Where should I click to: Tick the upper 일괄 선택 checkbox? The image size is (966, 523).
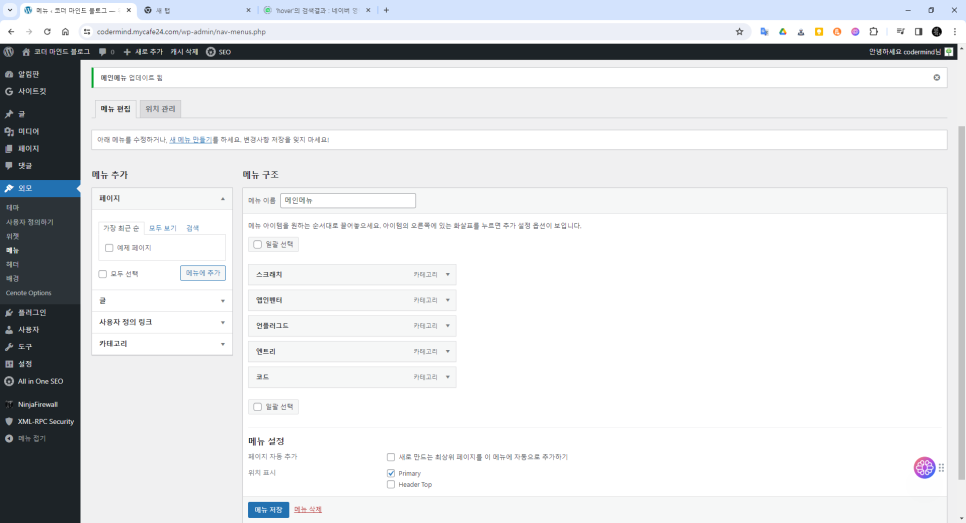258,245
